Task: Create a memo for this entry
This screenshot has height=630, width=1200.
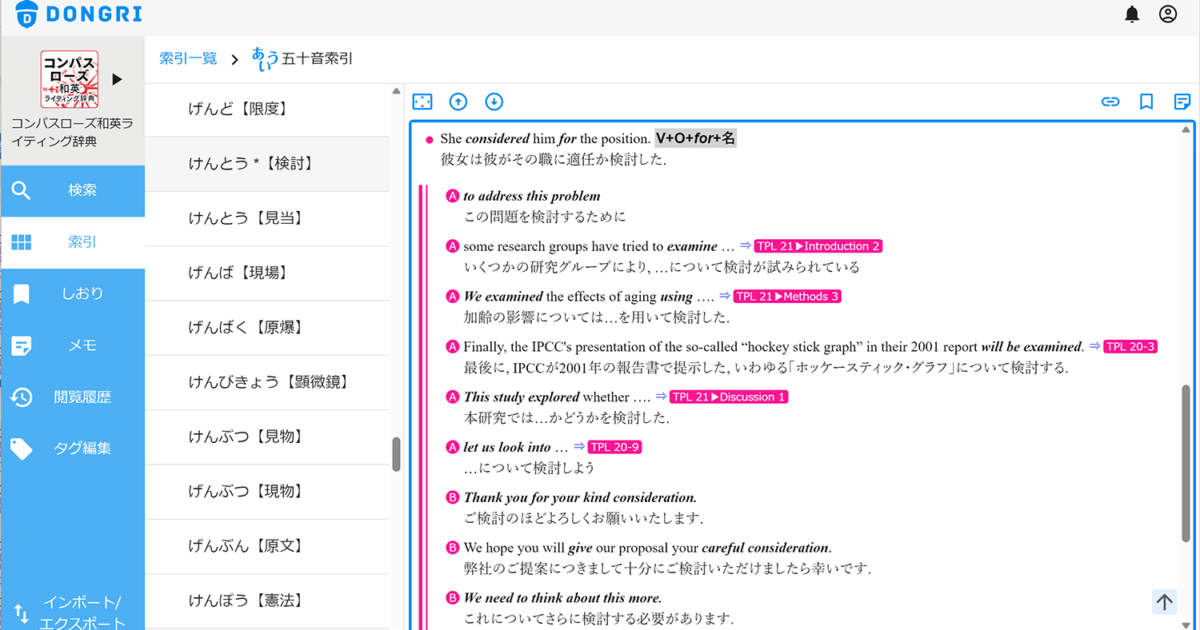Action: [x=1182, y=101]
